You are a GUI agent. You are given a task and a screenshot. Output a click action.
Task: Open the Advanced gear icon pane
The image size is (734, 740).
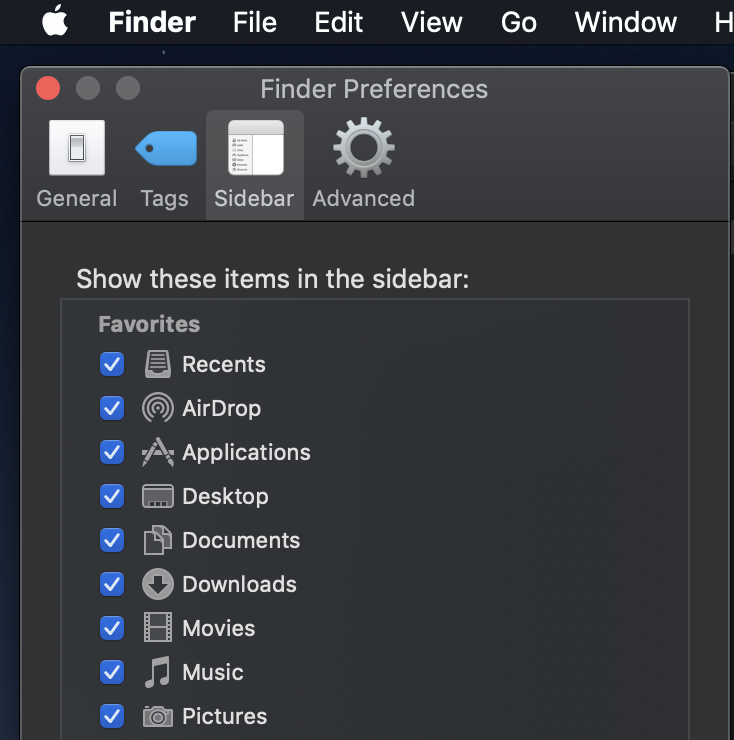[x=363, y=148]
